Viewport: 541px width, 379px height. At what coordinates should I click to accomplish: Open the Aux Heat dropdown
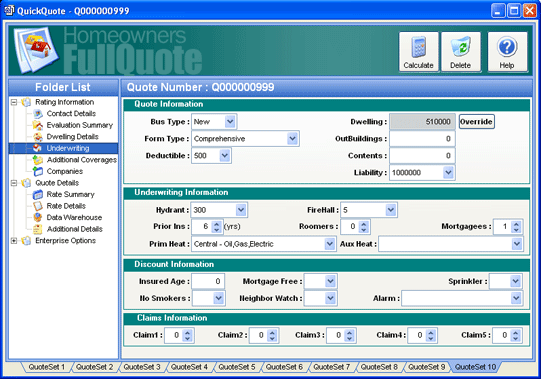[517, 244]
